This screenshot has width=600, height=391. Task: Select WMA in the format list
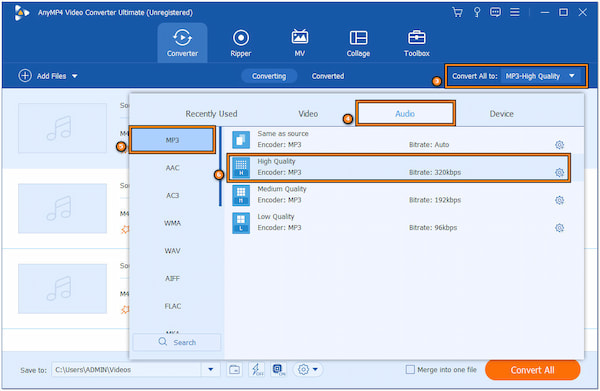point(172,223)
